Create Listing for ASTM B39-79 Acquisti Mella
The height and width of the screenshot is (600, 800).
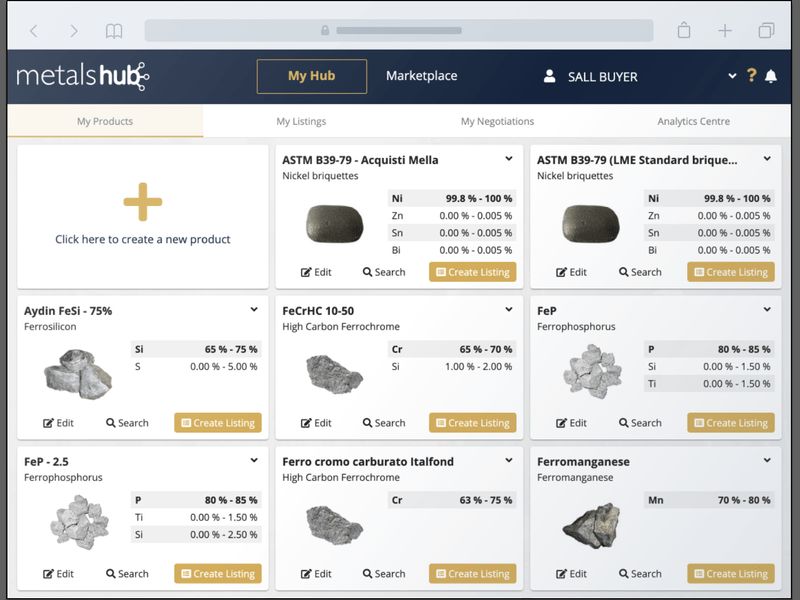pos(472,272)
